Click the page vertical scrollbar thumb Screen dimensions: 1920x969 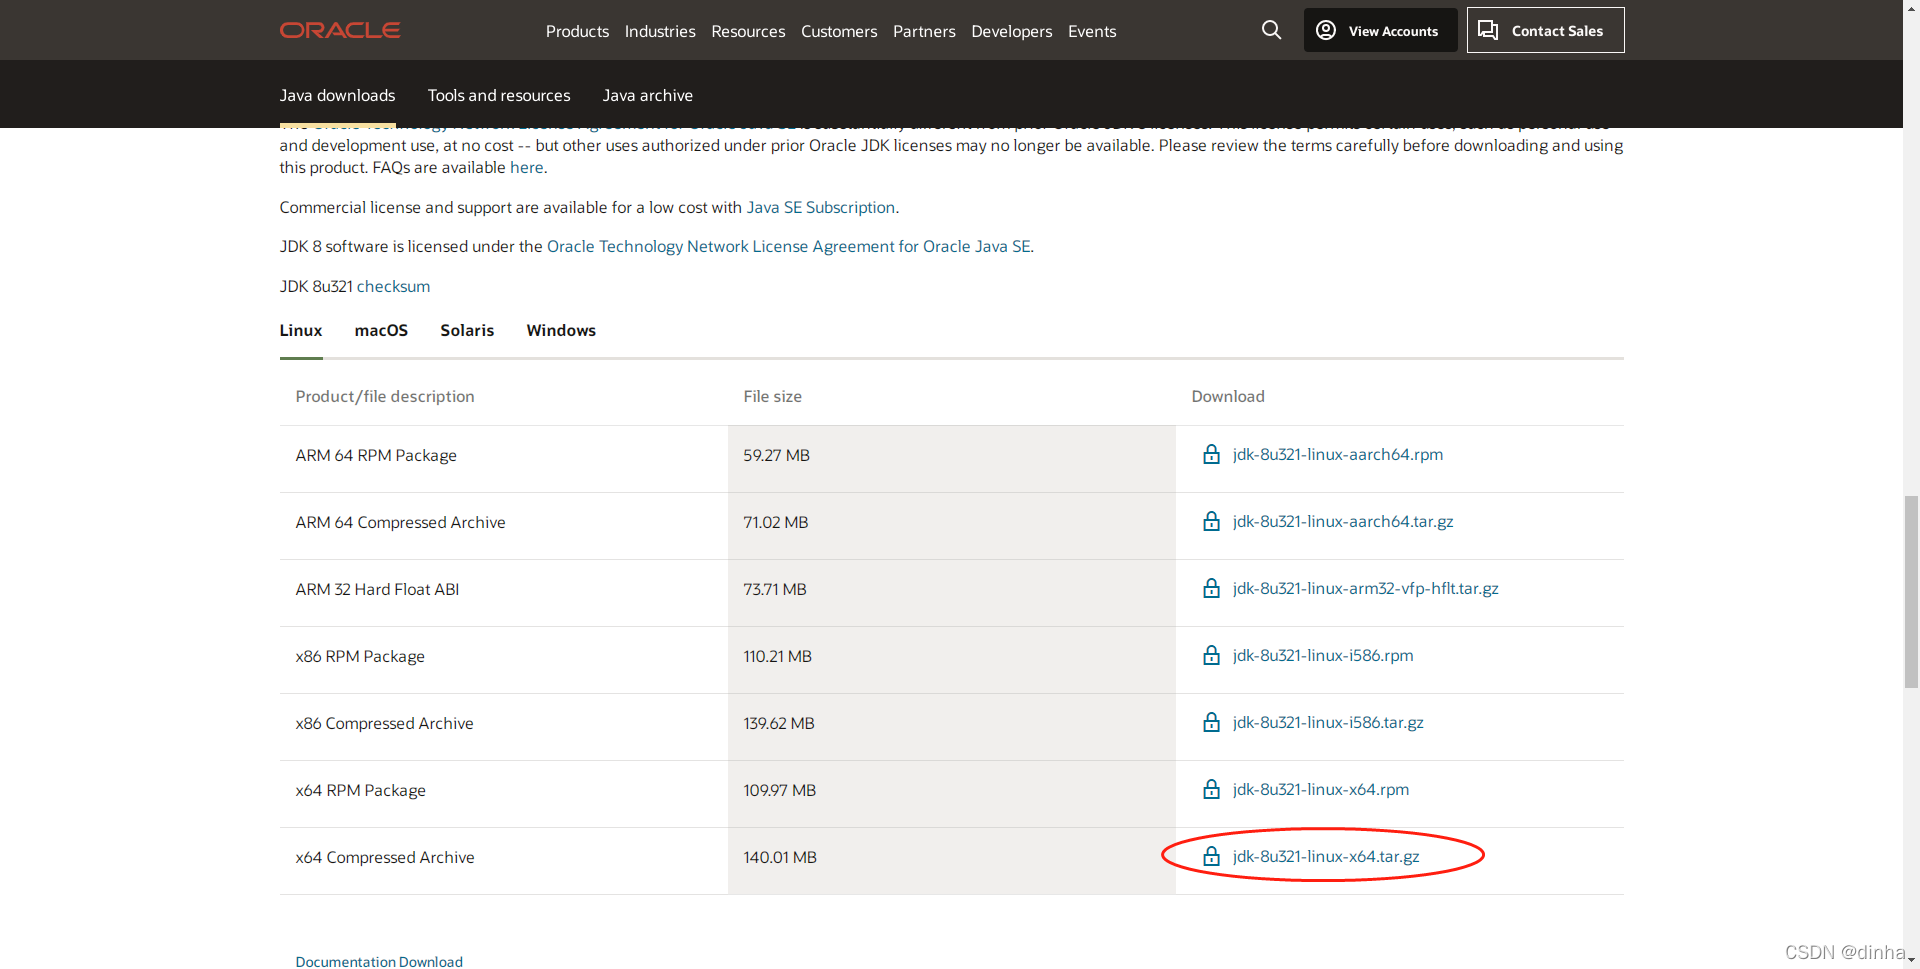click(1911, 591)
